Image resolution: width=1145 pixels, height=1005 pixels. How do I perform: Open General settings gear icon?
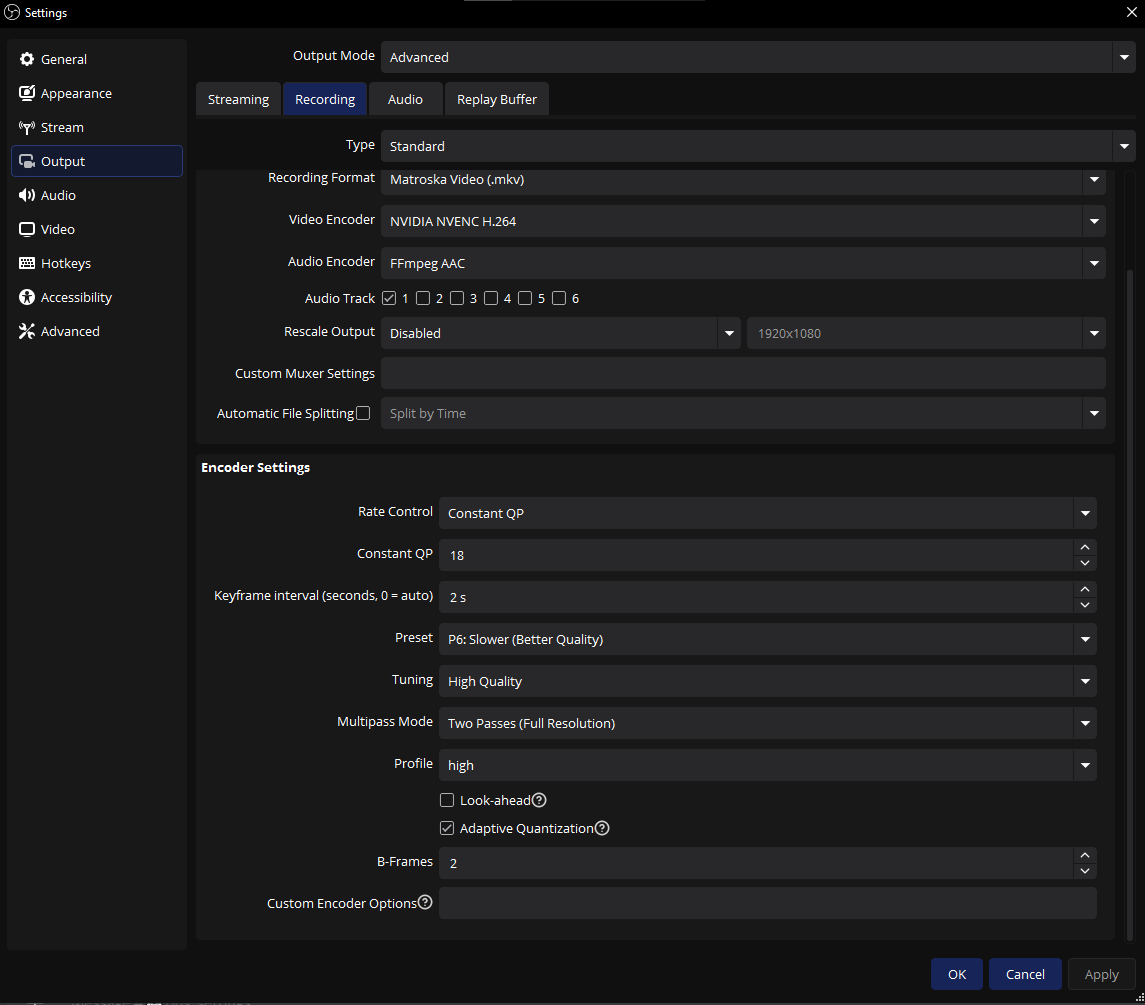coord(27,59)
